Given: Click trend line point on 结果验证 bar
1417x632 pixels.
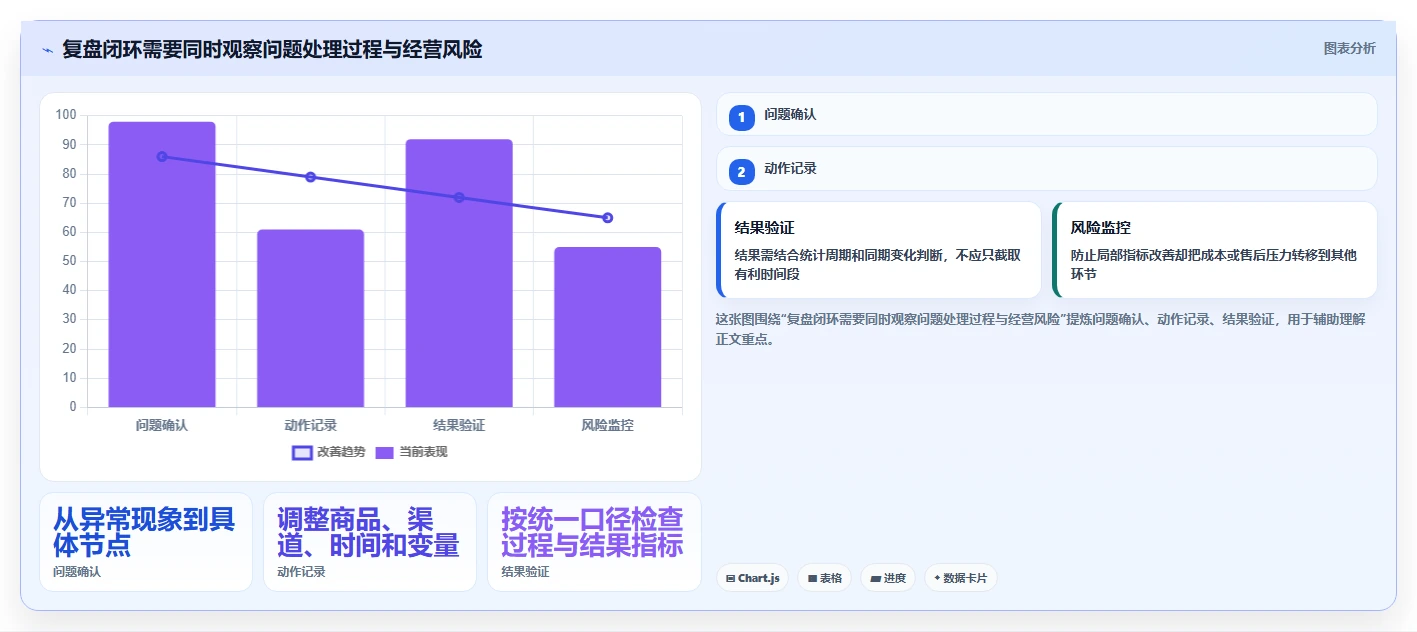Looking at the screenshot, I should click(x=459, y=197).
